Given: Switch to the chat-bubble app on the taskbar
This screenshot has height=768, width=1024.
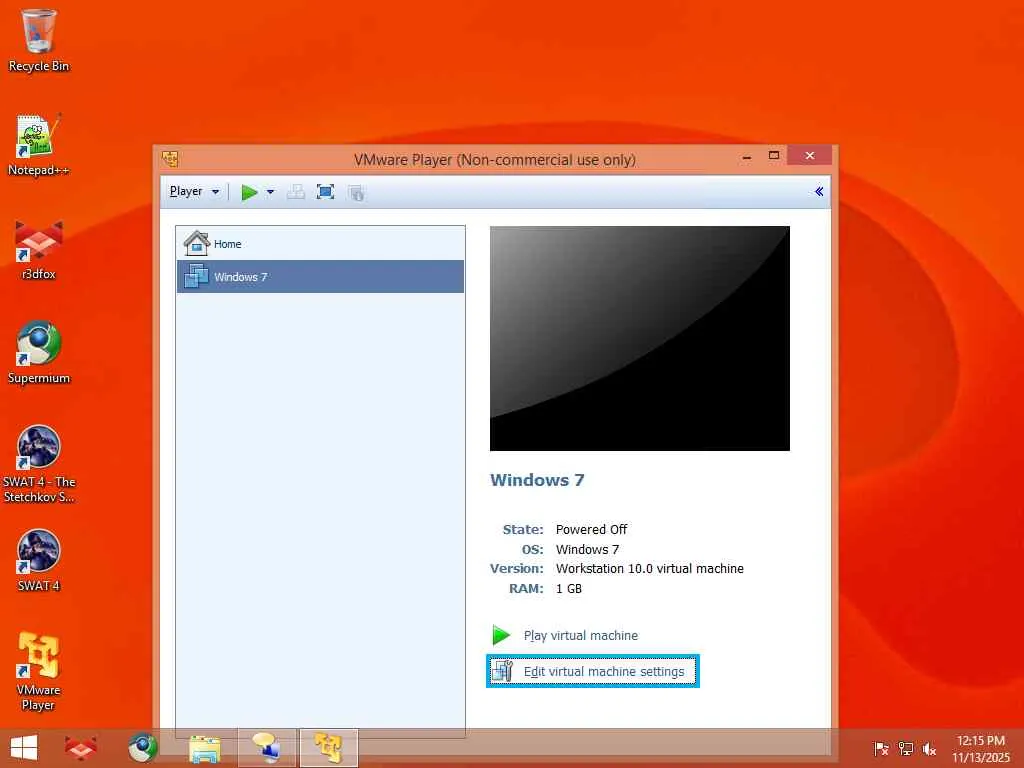Looking at the screenshot, I should click(266, 748).
